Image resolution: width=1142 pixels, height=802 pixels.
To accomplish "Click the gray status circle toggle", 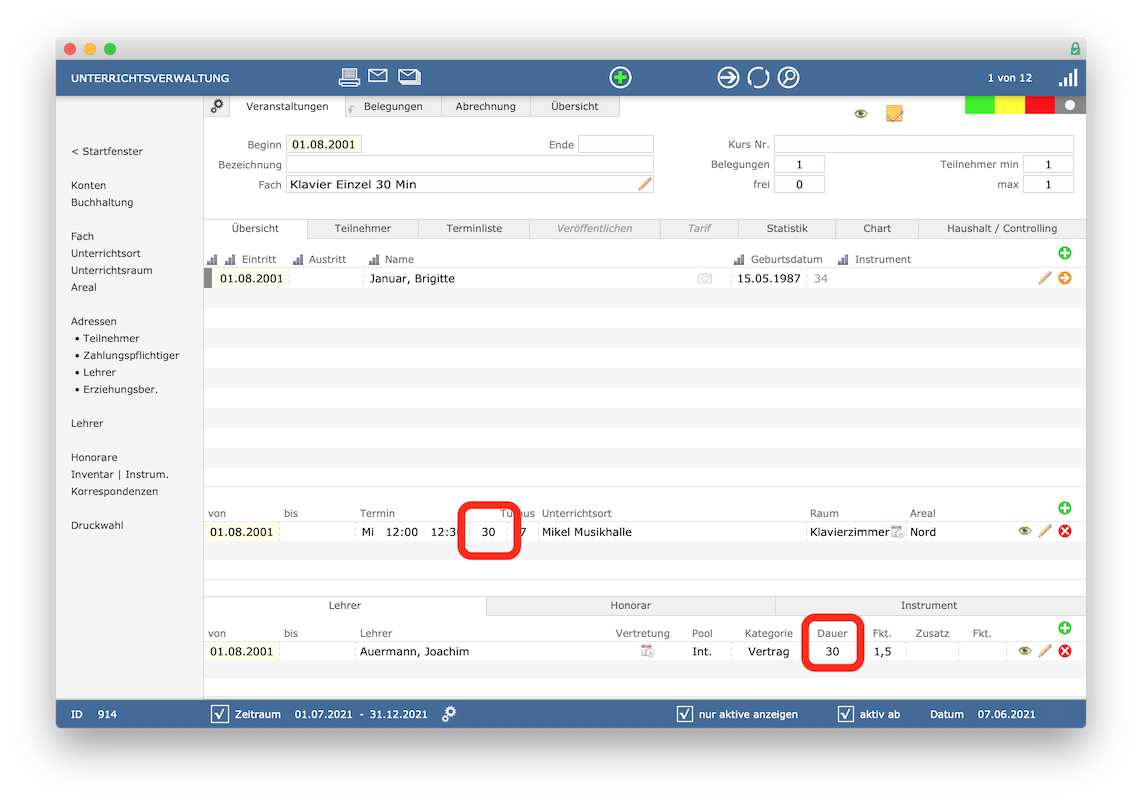I will click(1070, 105).
